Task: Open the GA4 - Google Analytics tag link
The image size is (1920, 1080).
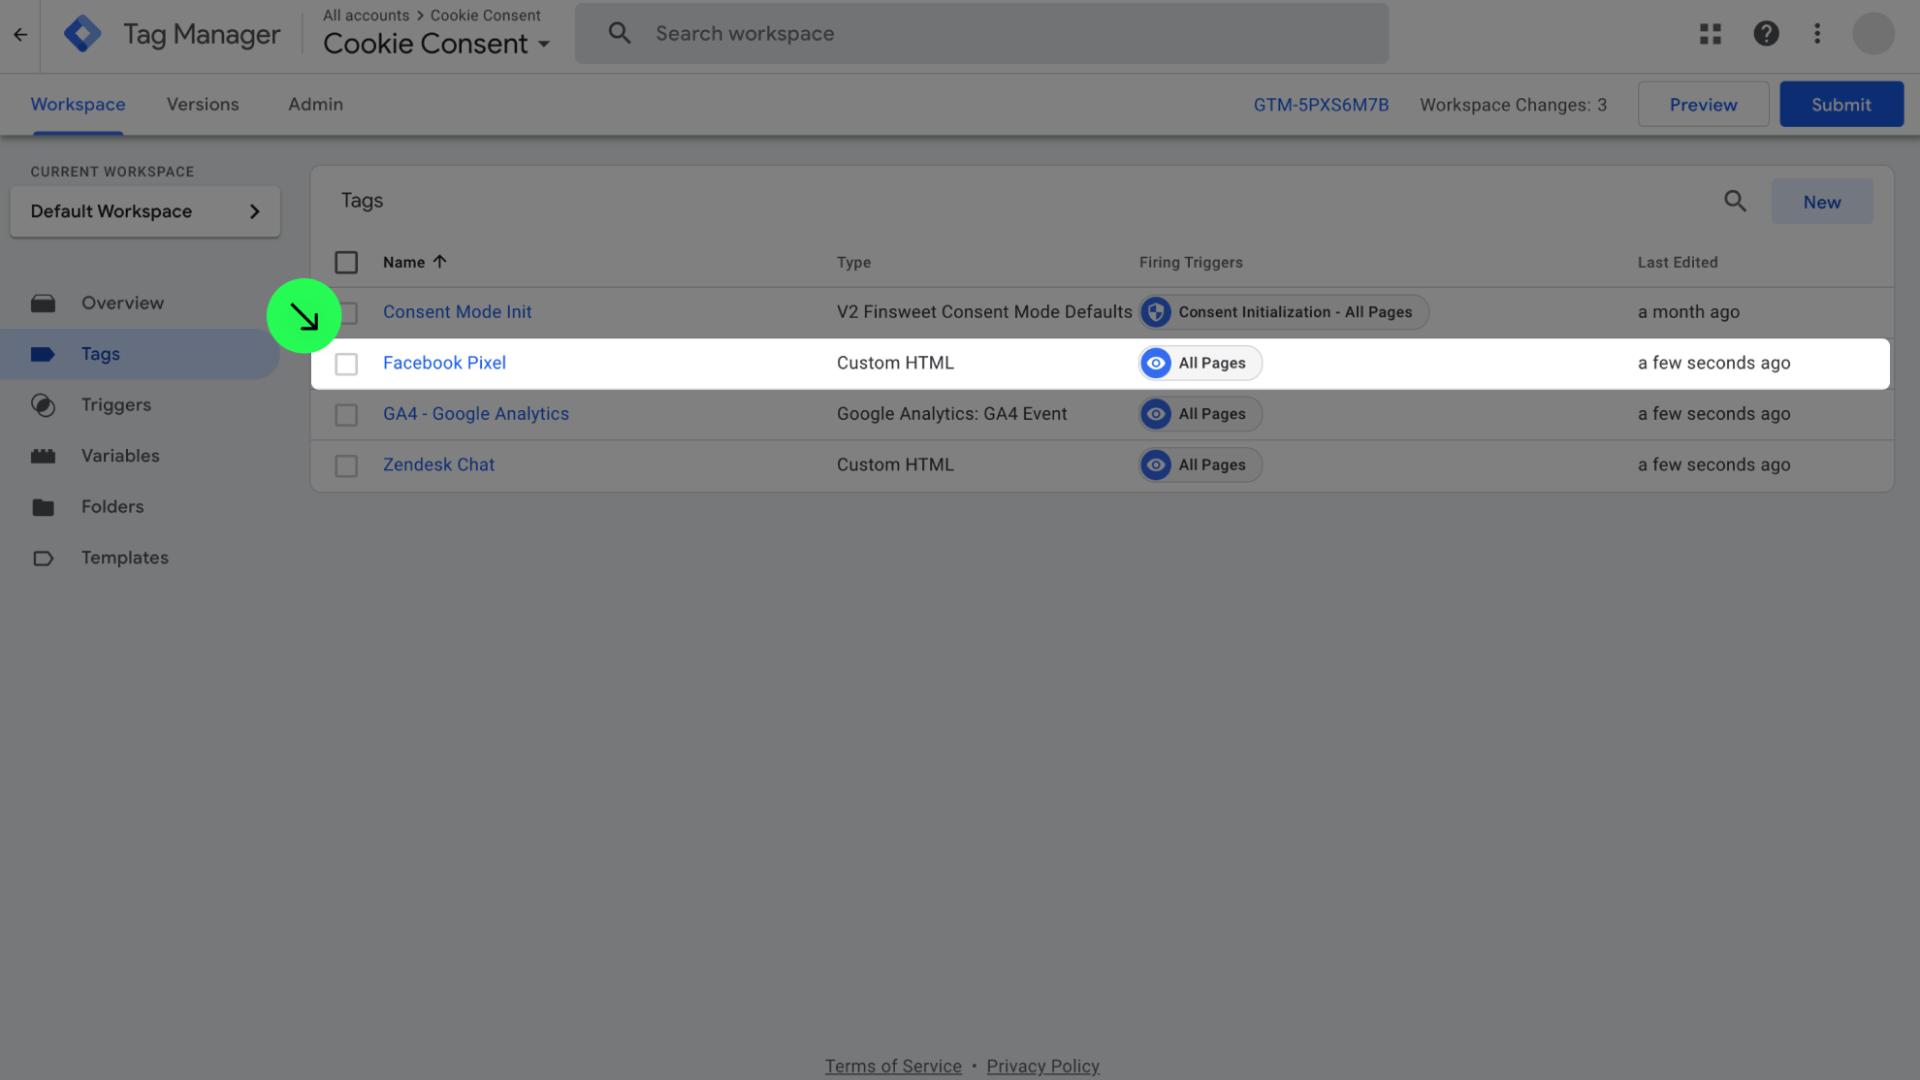Action: coord(475,414)
